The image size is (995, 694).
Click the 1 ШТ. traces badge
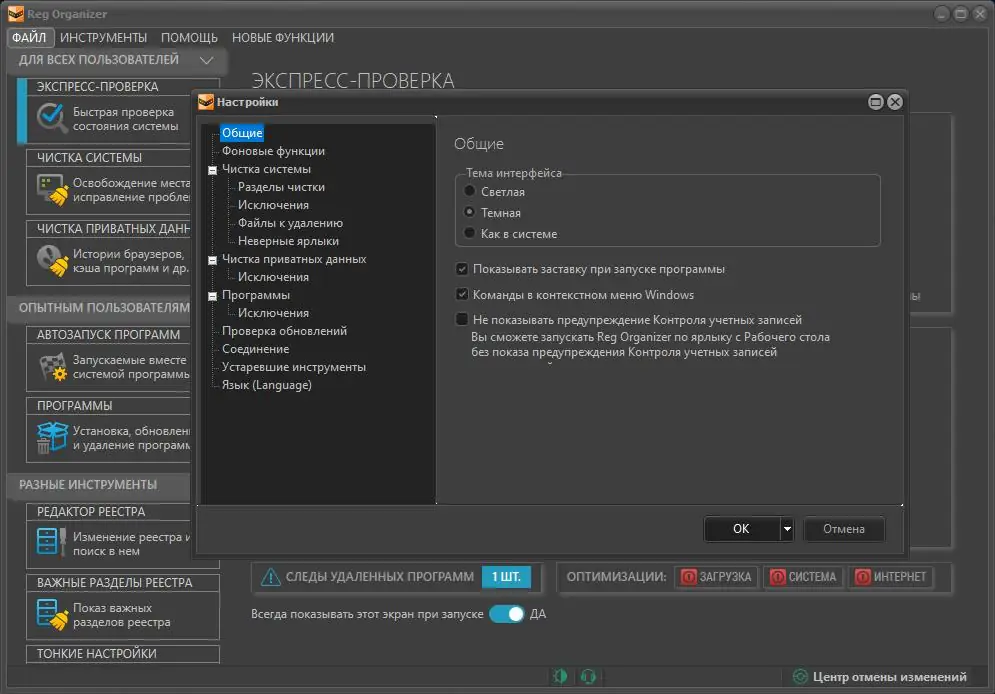tap(508, 577)
